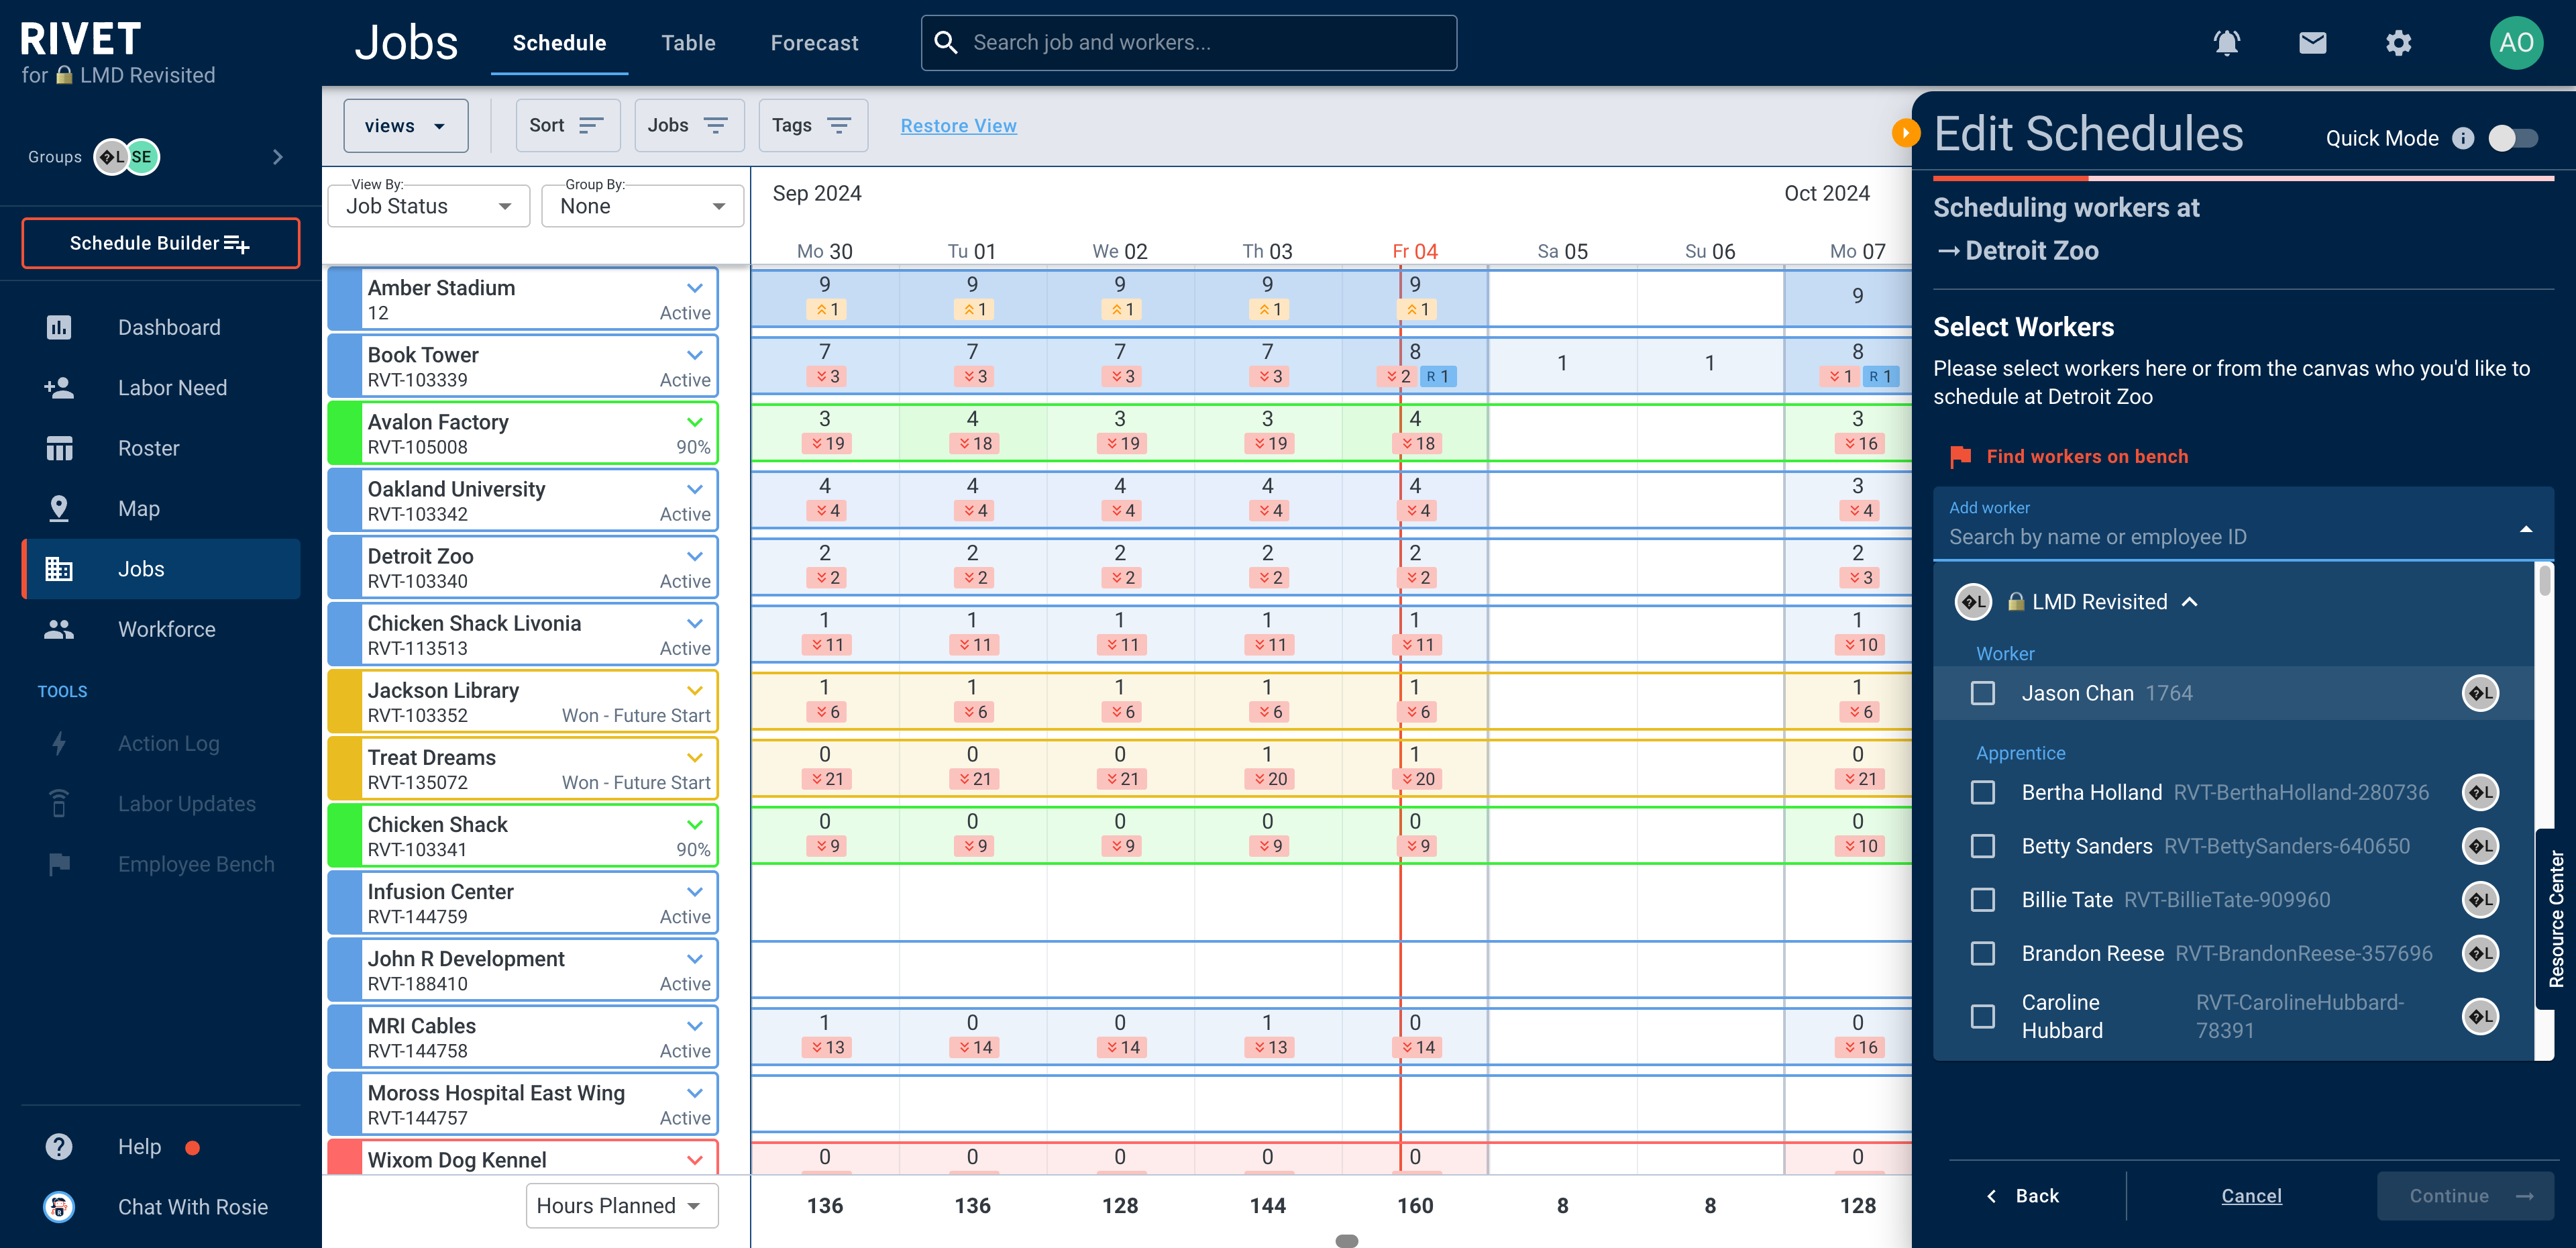Click the Schedule Builder button

tap(161, 243)
